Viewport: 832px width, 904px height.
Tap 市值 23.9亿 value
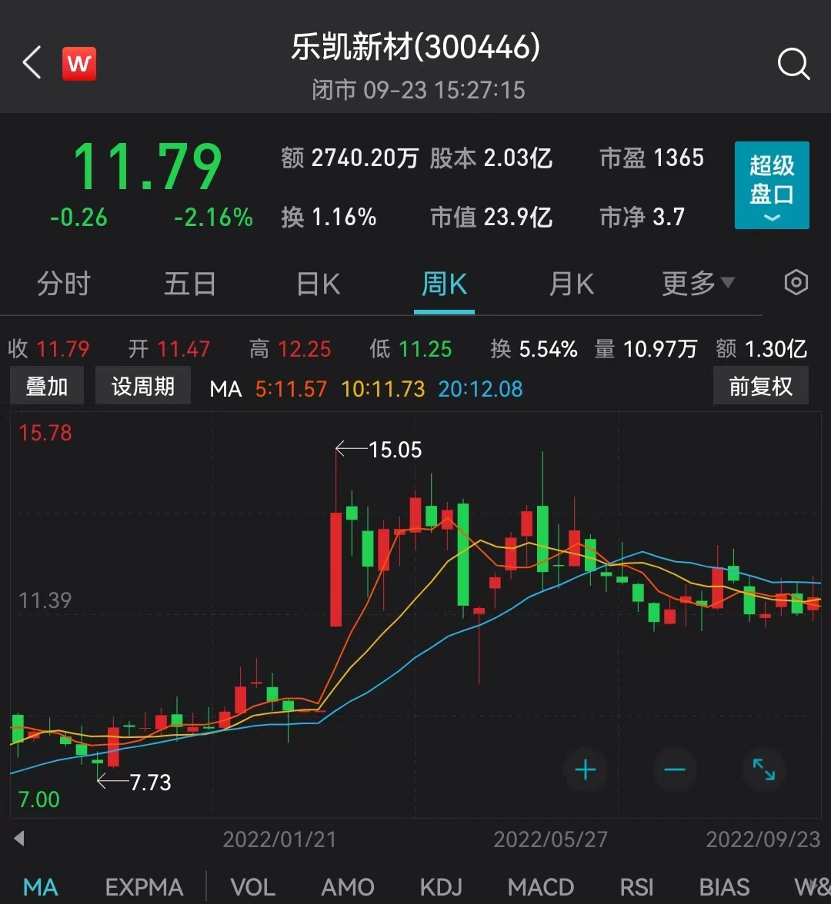(491, 217)
